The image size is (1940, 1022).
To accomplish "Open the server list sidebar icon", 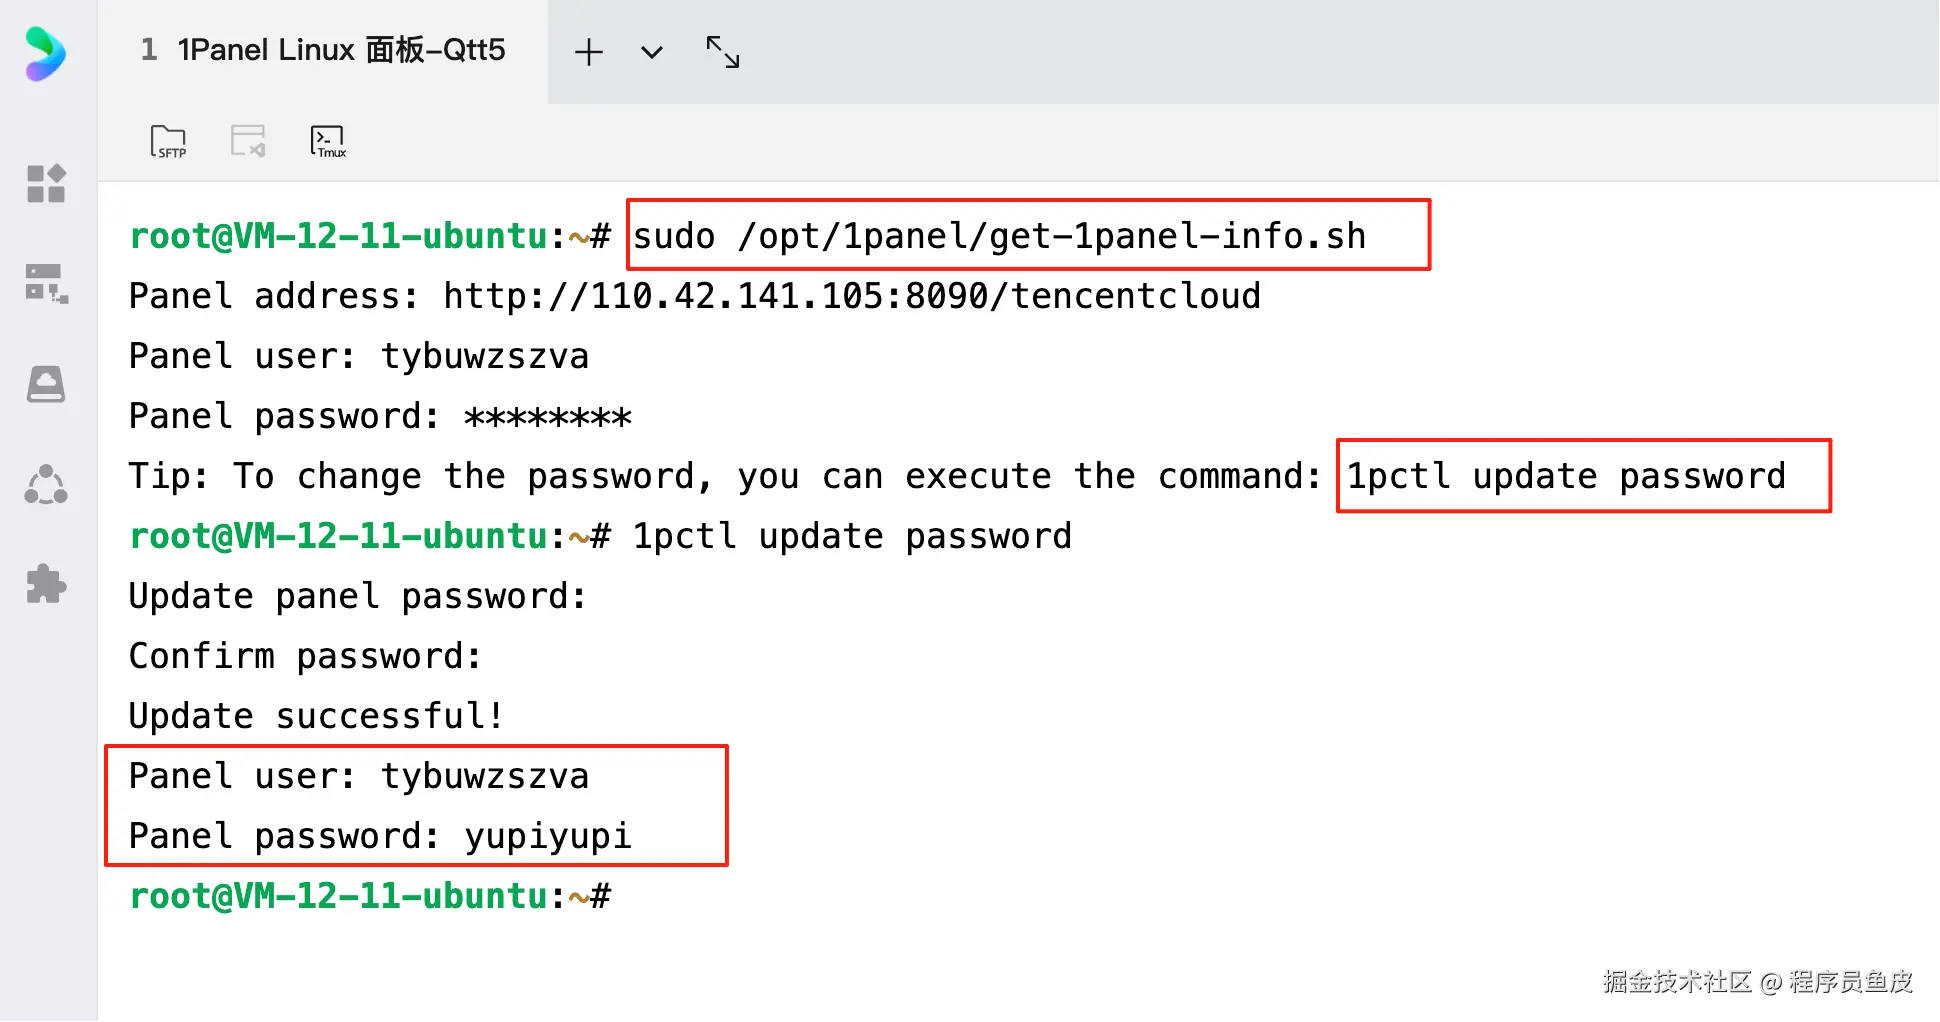I will (x=46, y=284).
